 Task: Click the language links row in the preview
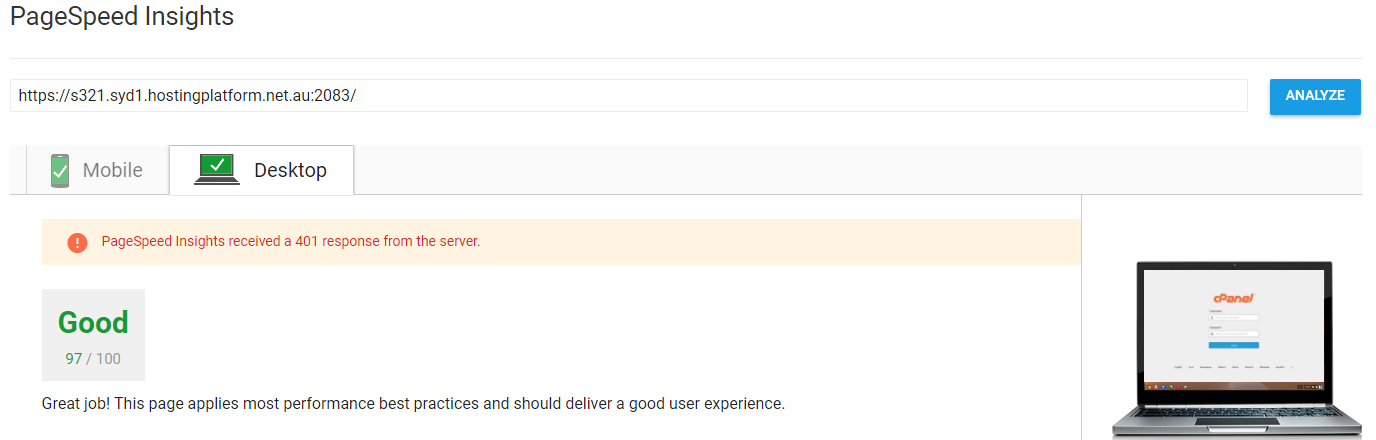point(1234,367)
